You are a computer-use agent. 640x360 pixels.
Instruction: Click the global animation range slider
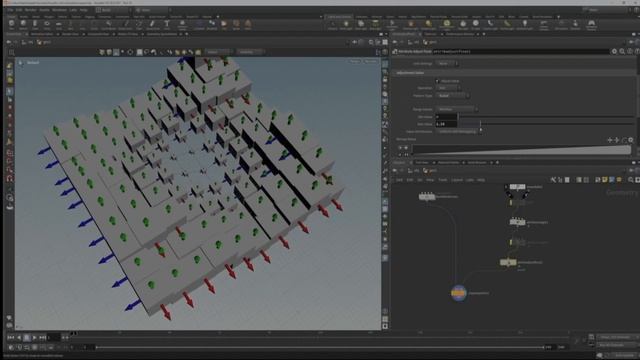[x=320, y=347]
